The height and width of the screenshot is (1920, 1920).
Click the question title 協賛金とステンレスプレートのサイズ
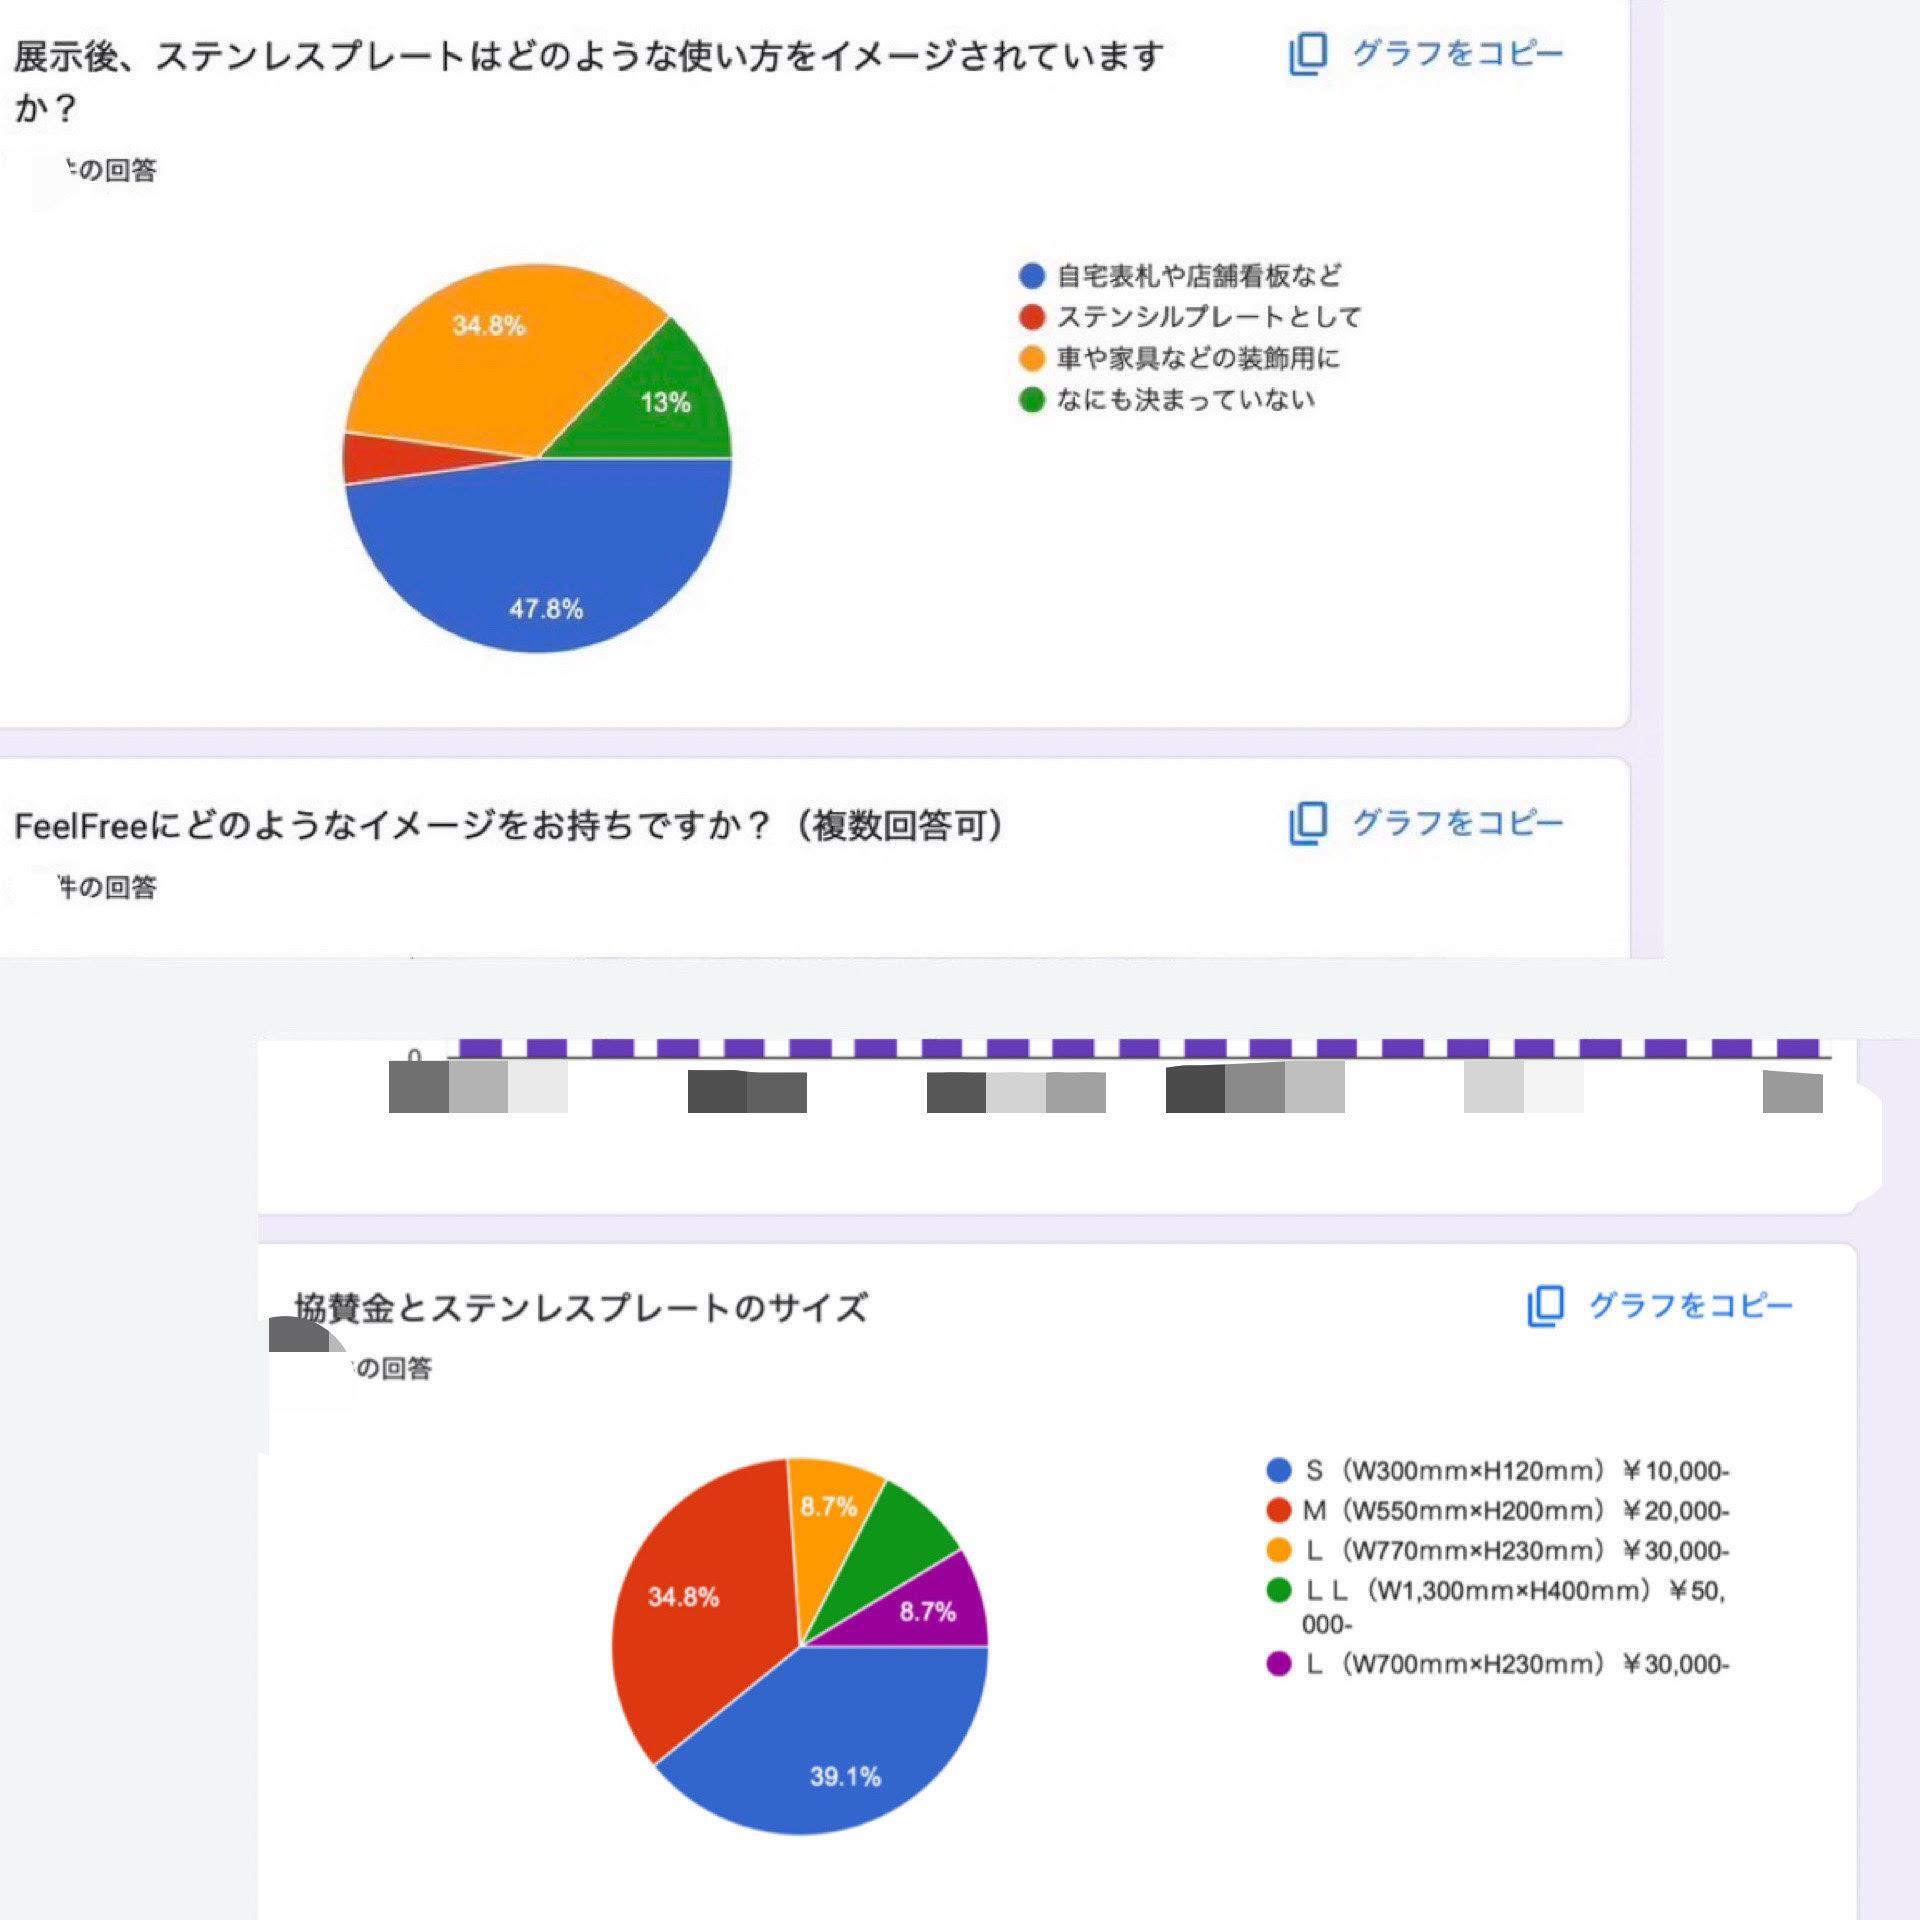[x=581, y=1307]
